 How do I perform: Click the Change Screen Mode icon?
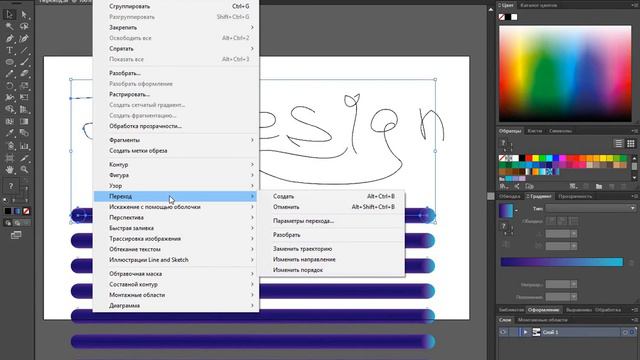[x=16, y=235]
